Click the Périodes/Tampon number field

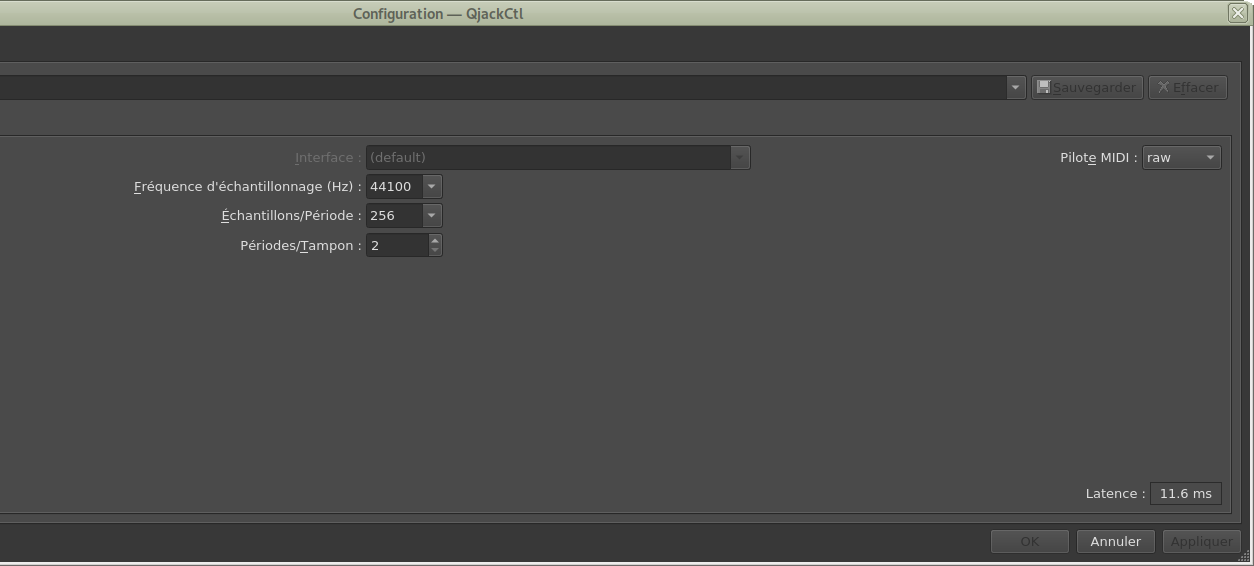click(x=397, y=245)
